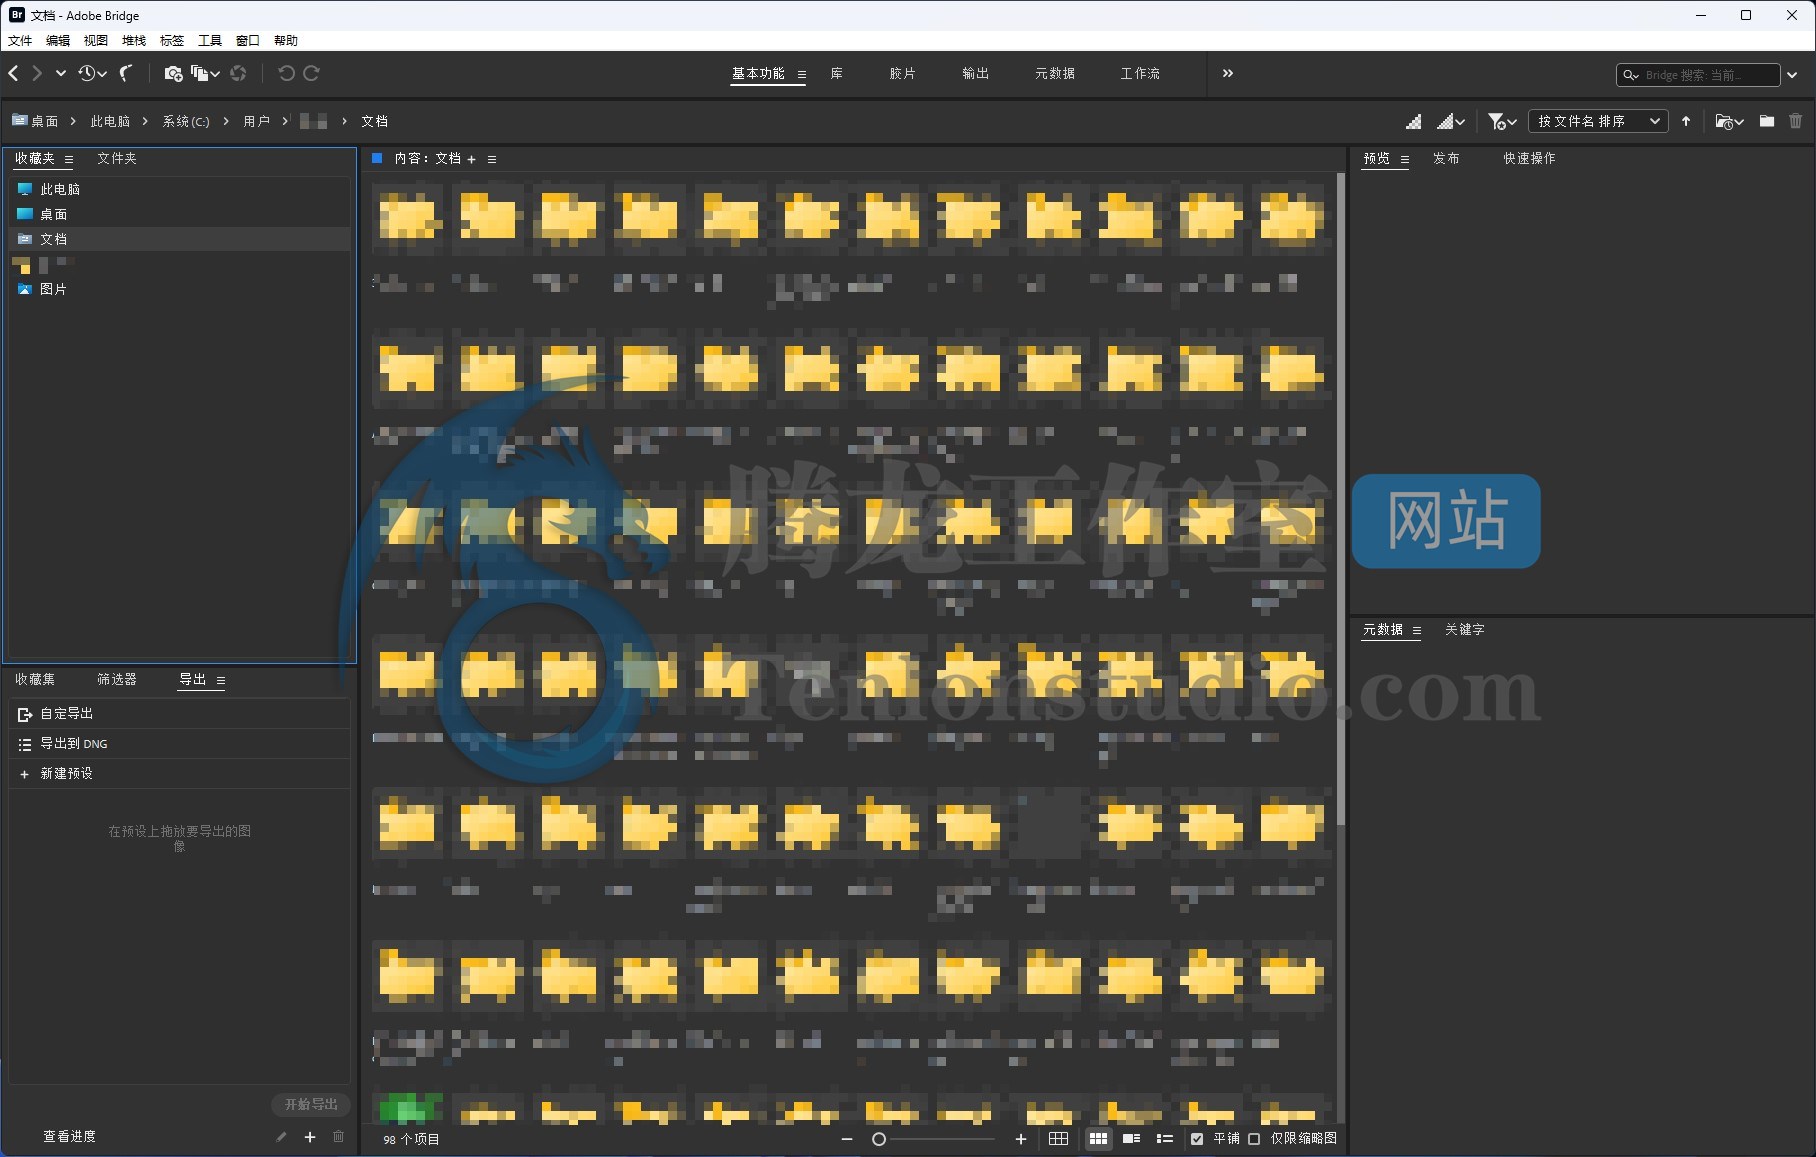Click the create new folder icon
The height and width of the screenshot is (1157, 1816).
click(x=1767, y=121)
